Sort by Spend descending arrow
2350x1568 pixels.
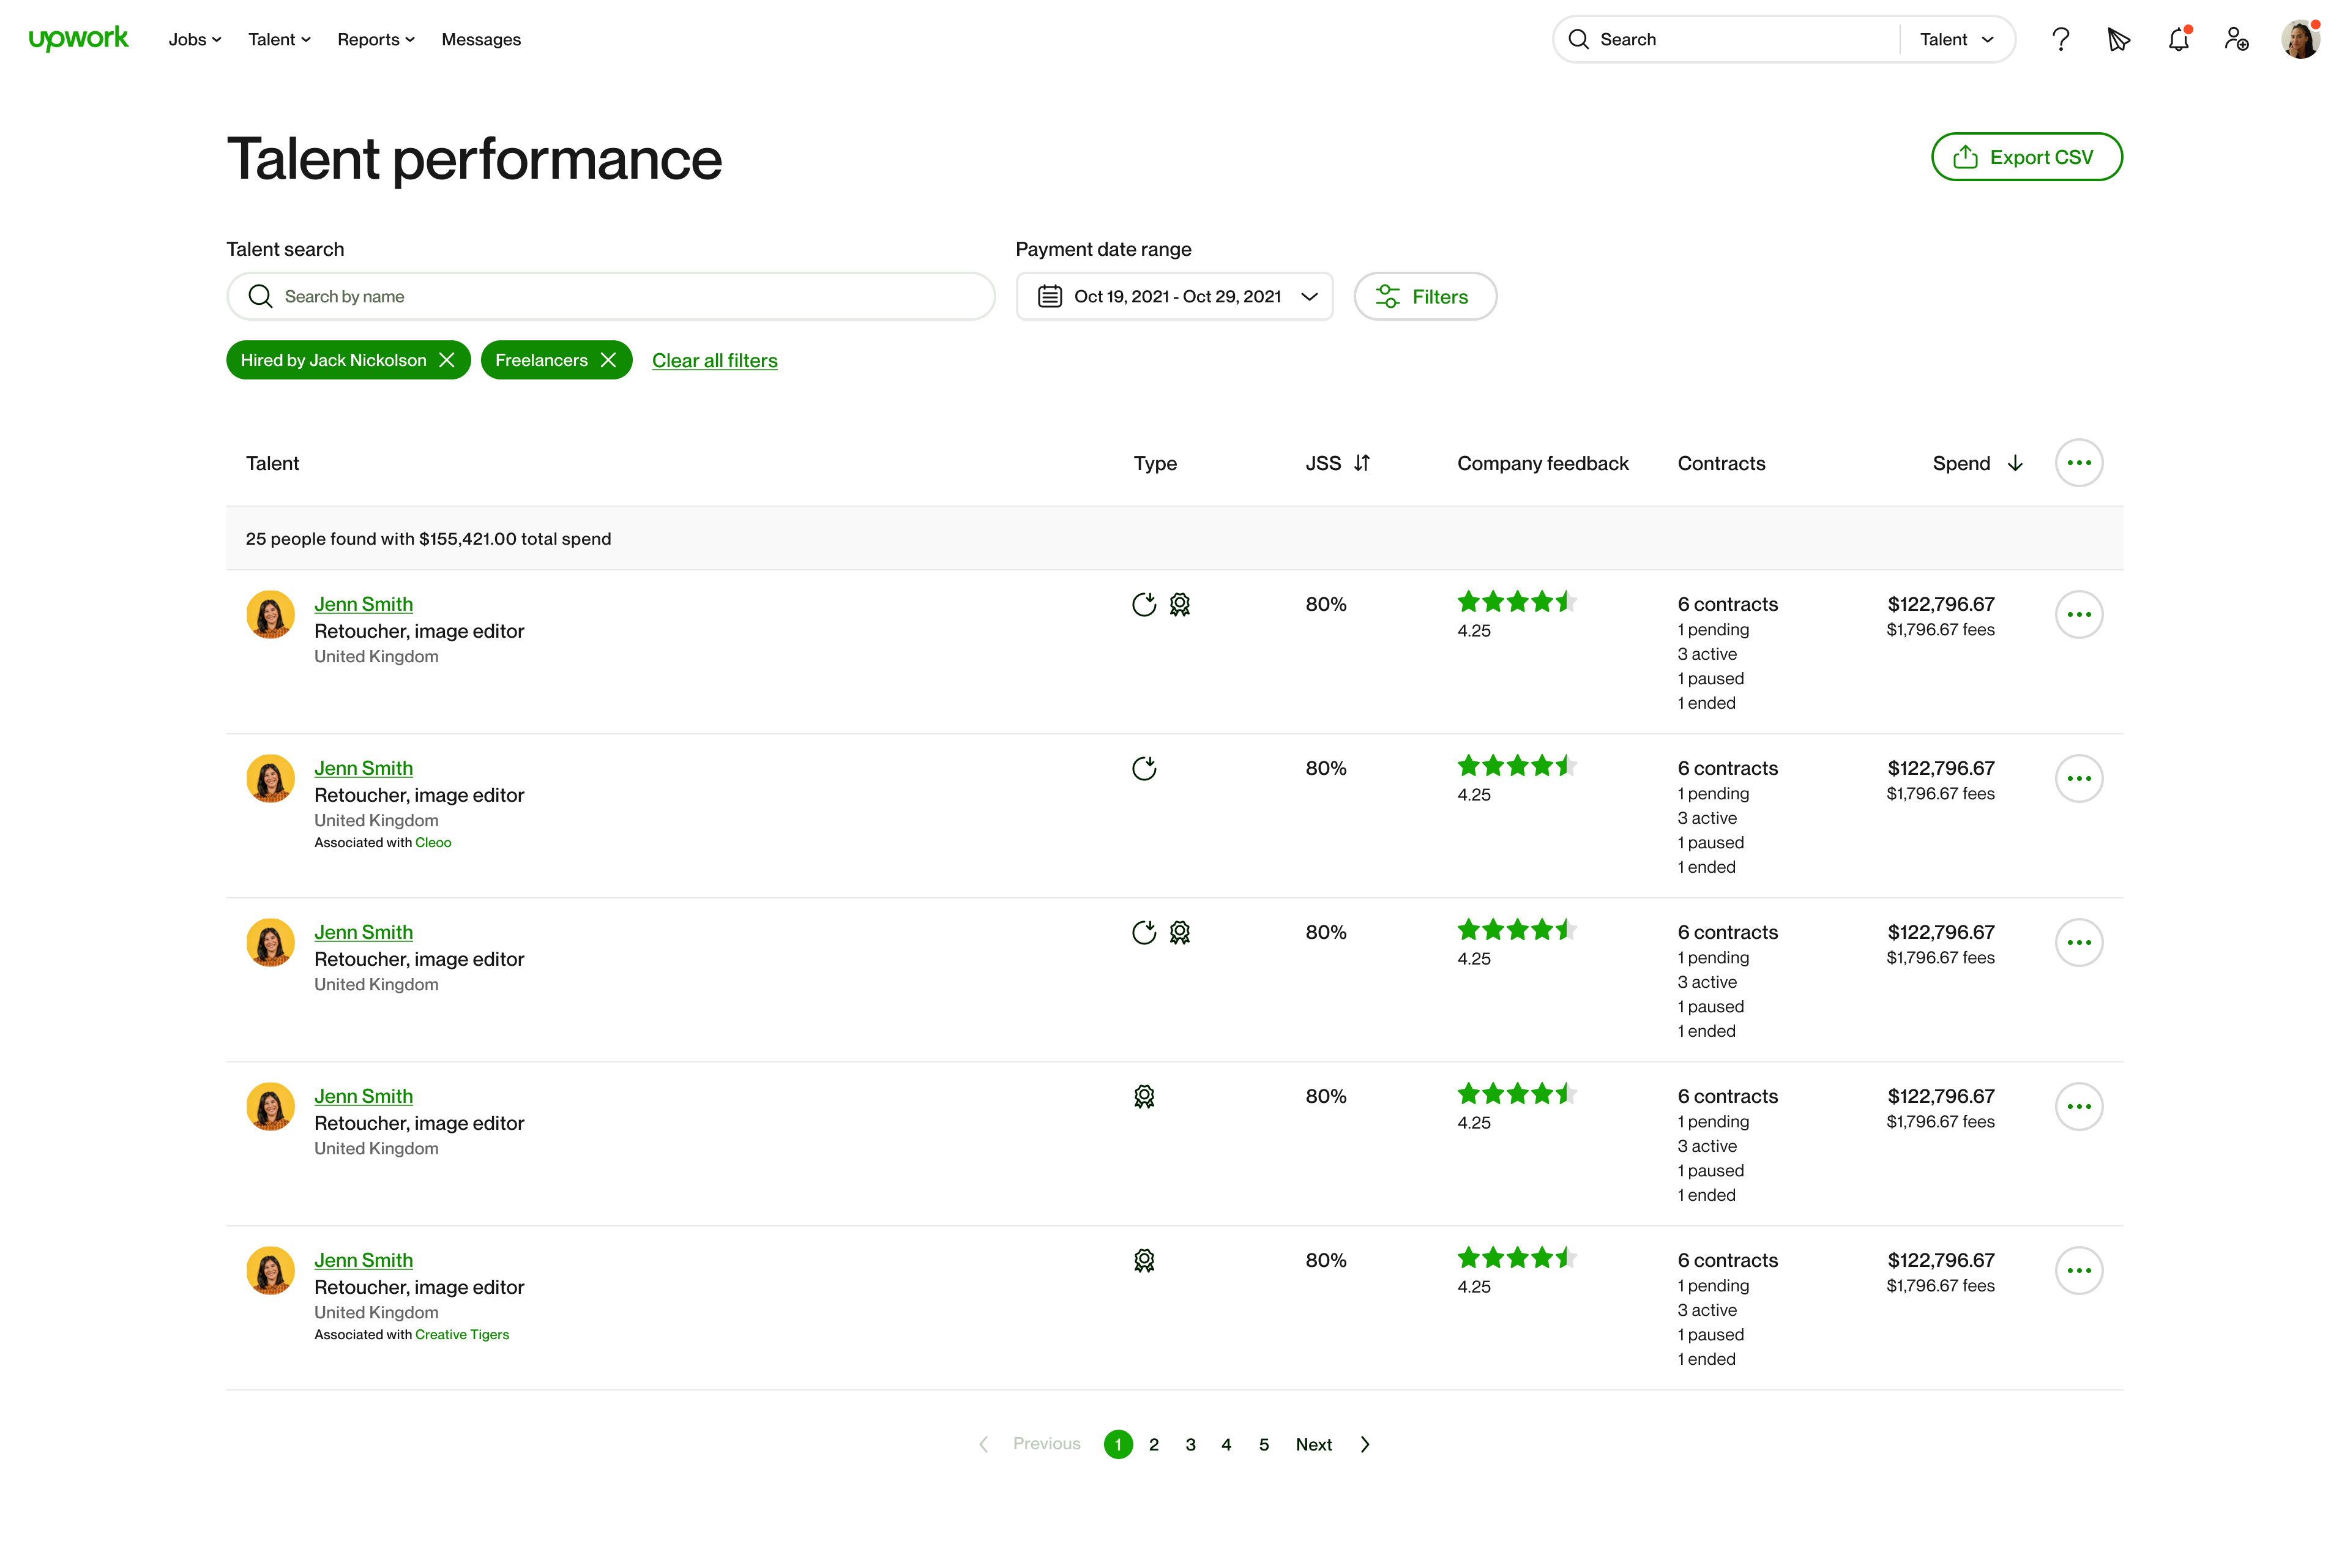pyautogui.click(x=2015, y=463)
